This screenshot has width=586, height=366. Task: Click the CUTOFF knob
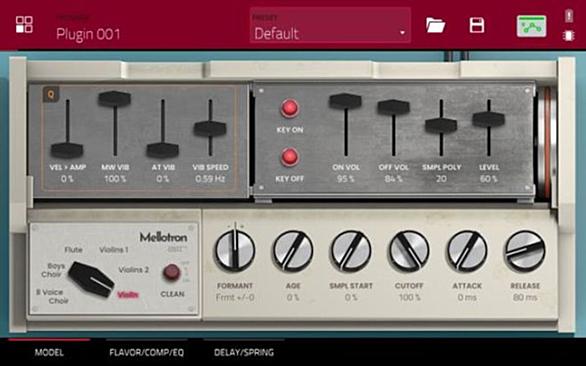tap(409, 250)
